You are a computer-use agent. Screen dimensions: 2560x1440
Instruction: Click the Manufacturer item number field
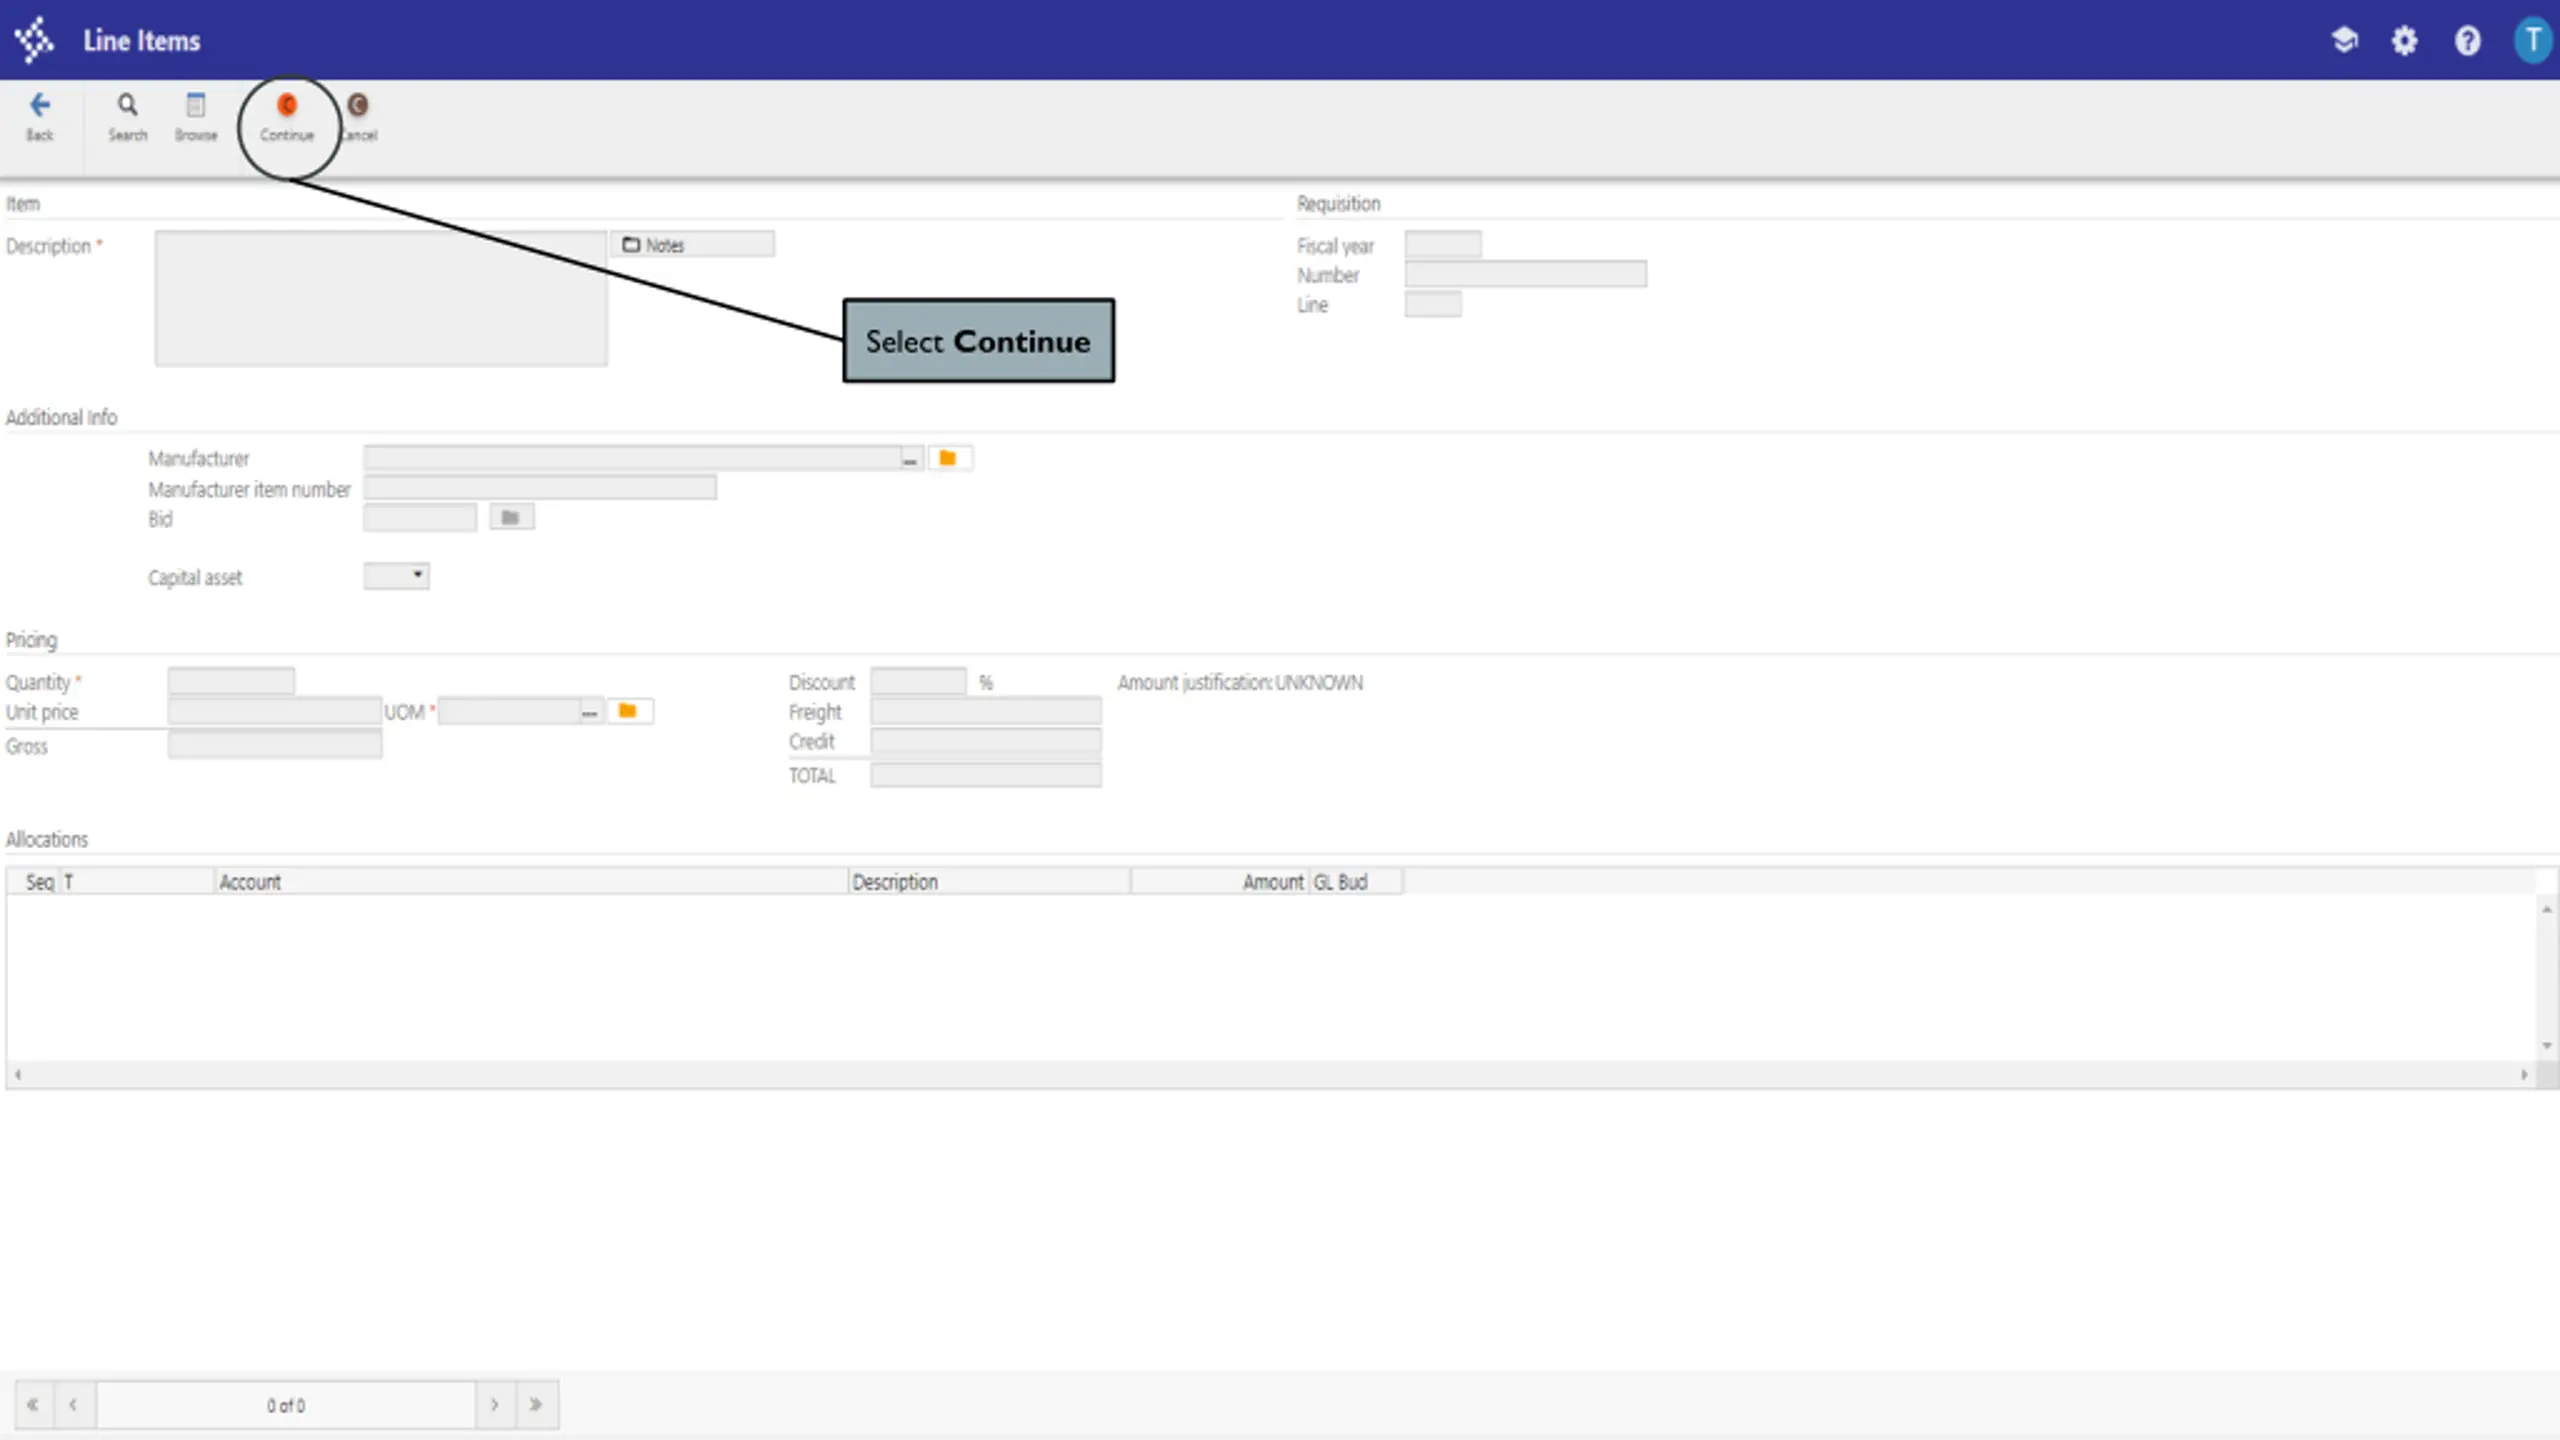540,488
